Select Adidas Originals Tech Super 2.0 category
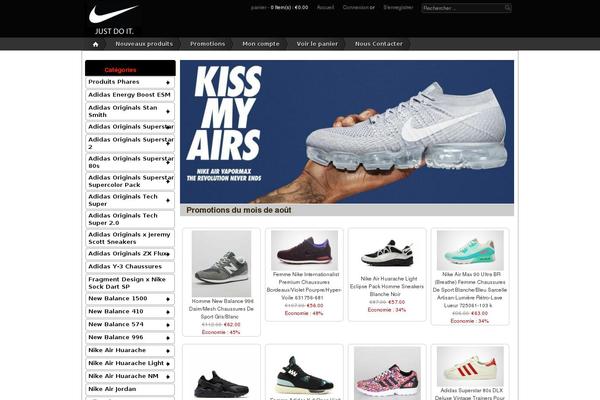Screen dimensions: 600x400 click(x=130, y=219)
